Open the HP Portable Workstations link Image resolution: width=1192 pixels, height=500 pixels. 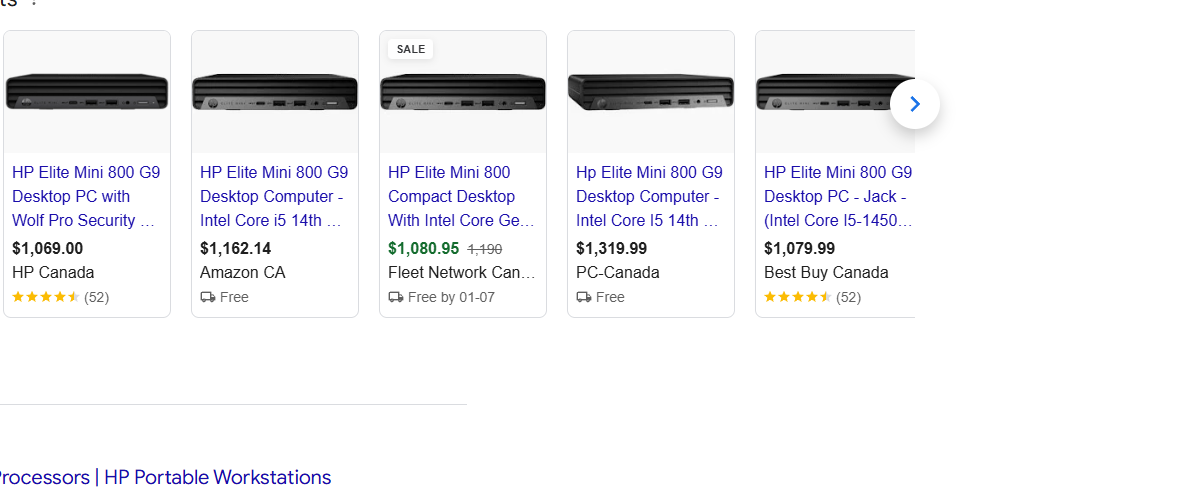coord(217,477)
